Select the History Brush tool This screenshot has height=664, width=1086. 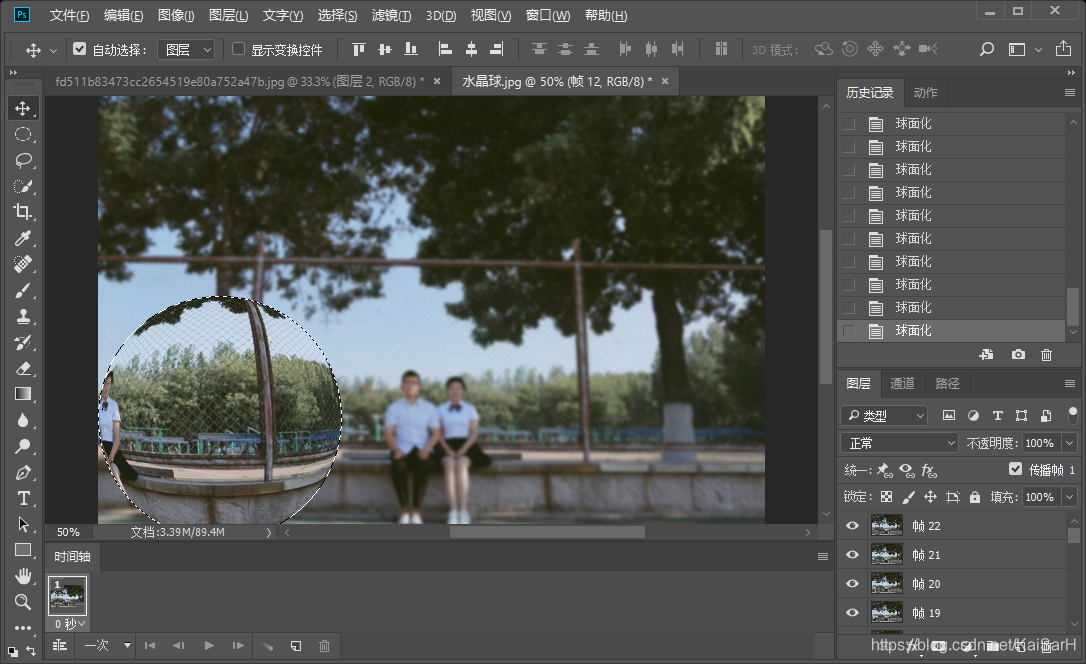[23, 342]
